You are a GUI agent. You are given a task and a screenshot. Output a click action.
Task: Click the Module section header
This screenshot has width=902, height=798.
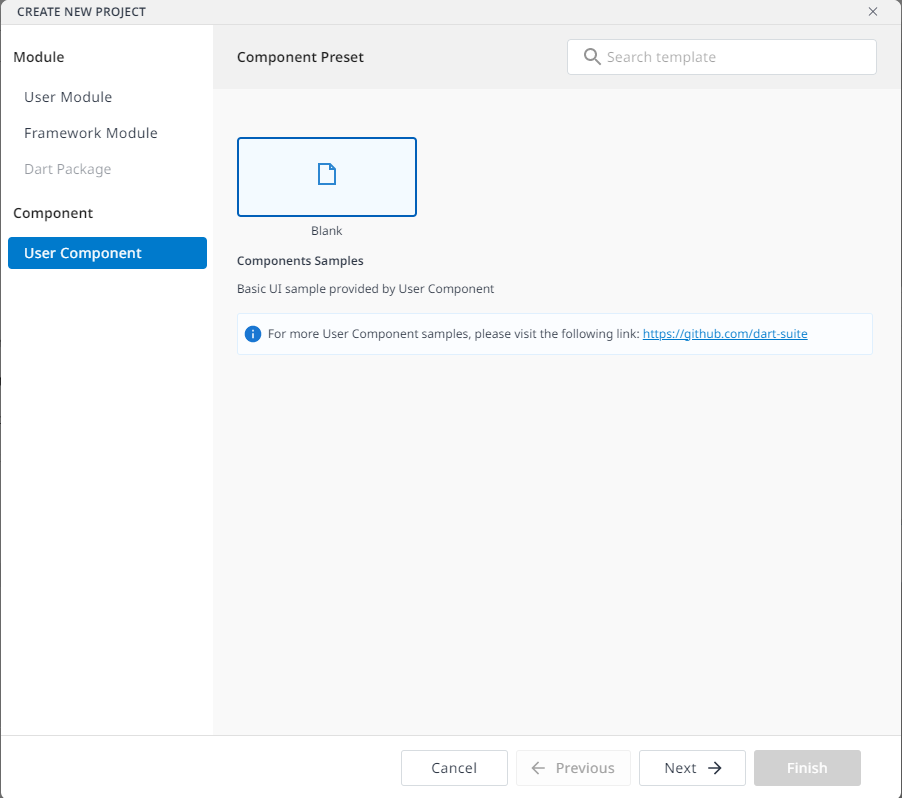[39, 57]
